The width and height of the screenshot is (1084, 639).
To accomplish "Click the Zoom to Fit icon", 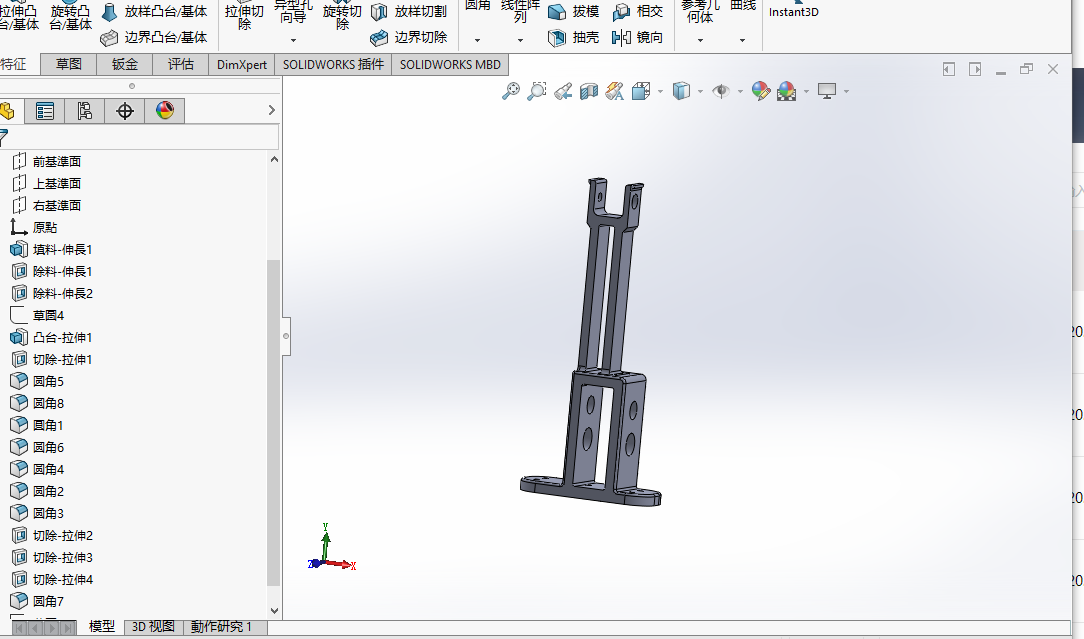I will (511, 91).
